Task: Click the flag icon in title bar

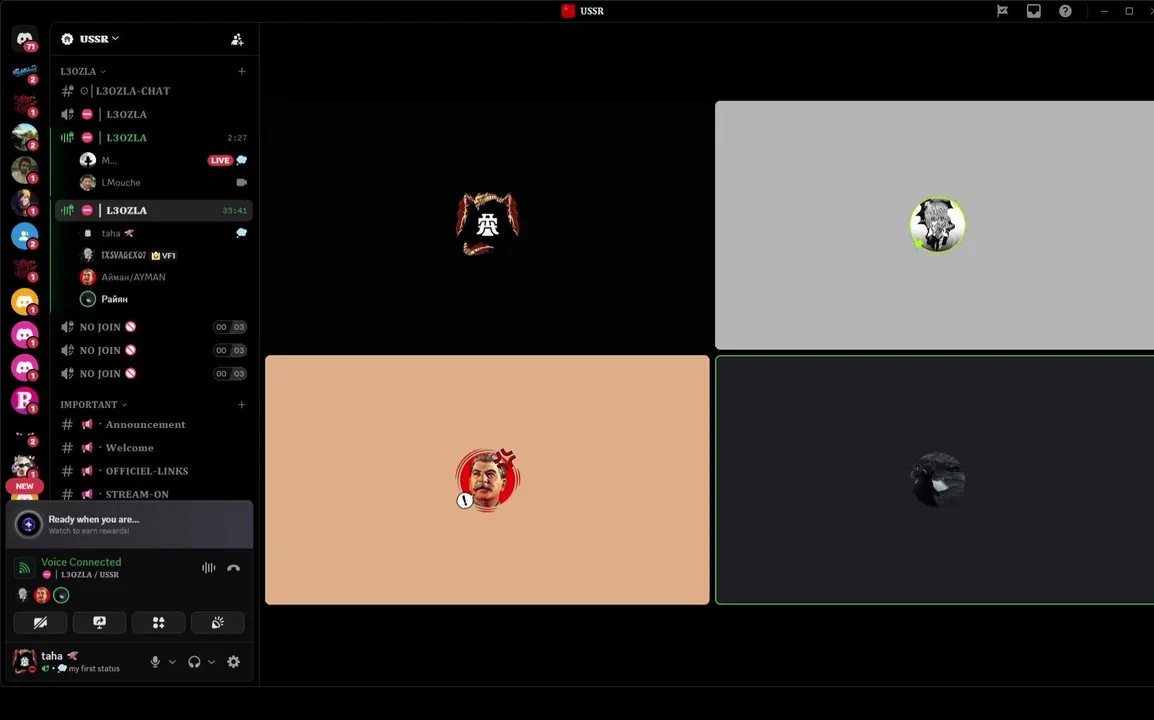Action: pyautogui.click(x=1002, y=11)
